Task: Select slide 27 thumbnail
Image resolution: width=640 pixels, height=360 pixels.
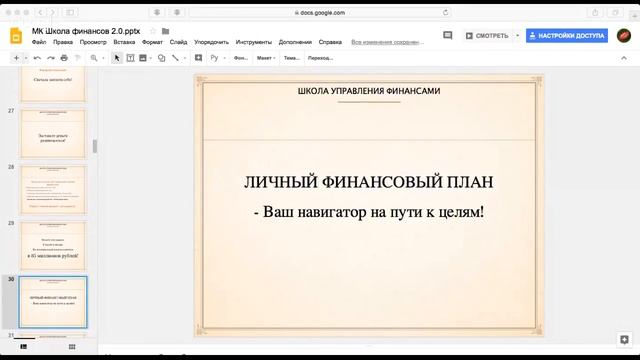Action: point(53,133)
